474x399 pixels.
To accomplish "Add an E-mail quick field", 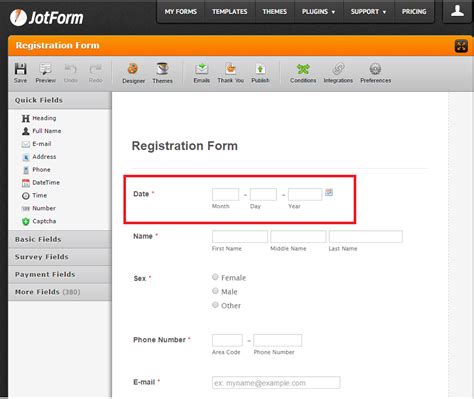I will pyautogui.click(x=36, y=144).
